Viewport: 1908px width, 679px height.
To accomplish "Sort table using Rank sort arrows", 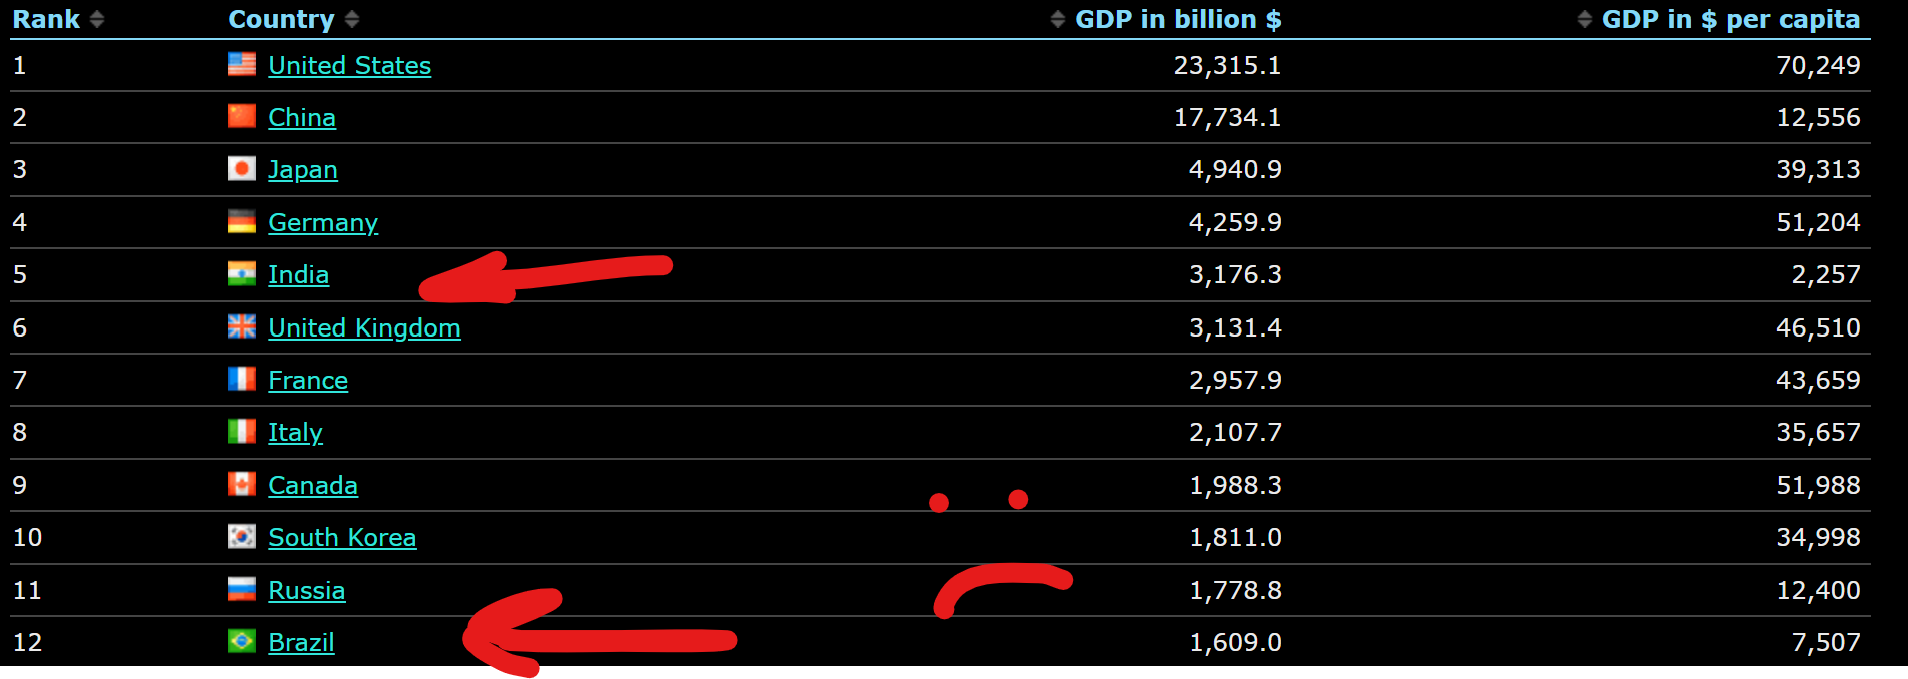I will [97, 19].
